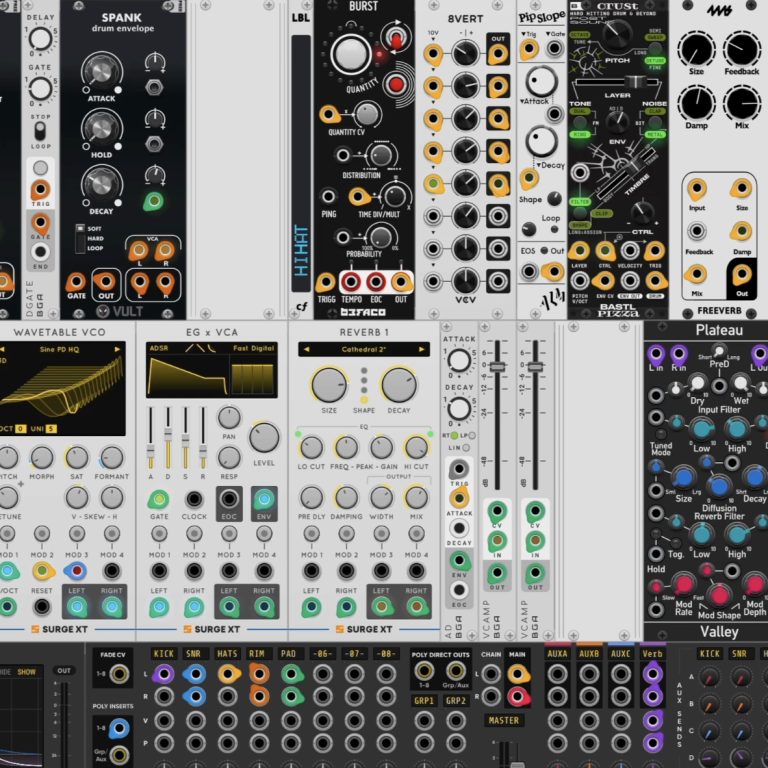Click the large QUANTITY knob on BURST
Image resolution: width=768 pixels, height=768 pixels.
point(351,54)
